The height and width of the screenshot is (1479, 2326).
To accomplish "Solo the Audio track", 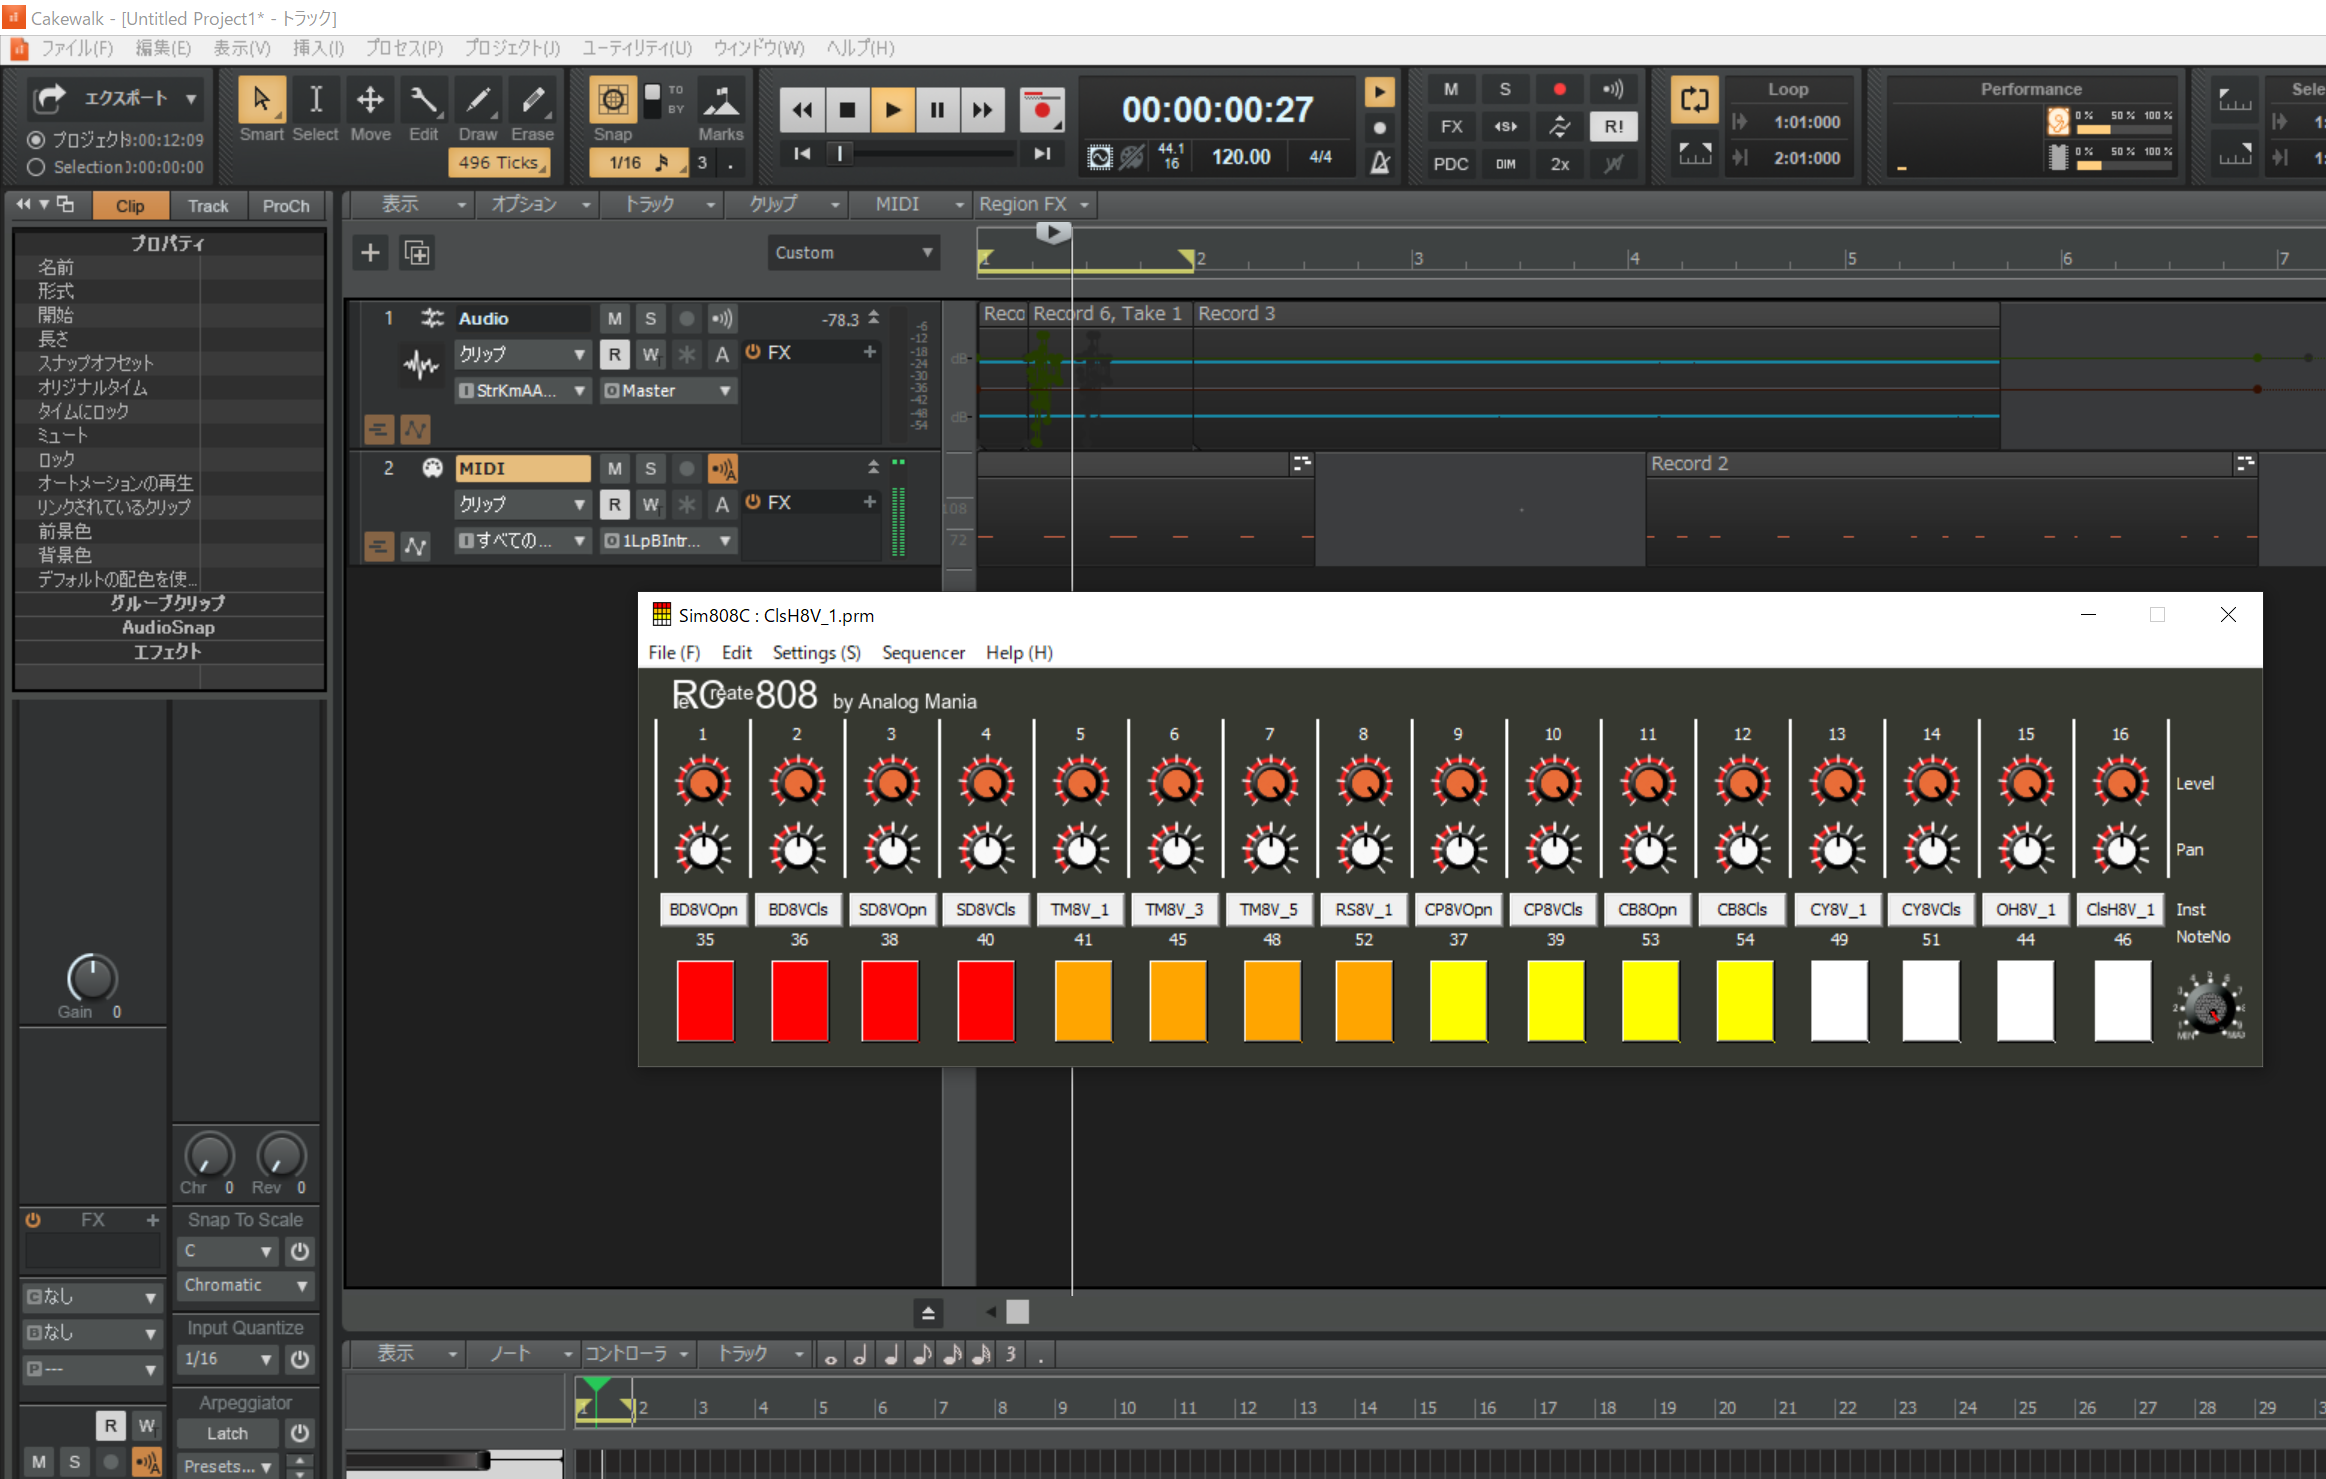I will point(650,319).
